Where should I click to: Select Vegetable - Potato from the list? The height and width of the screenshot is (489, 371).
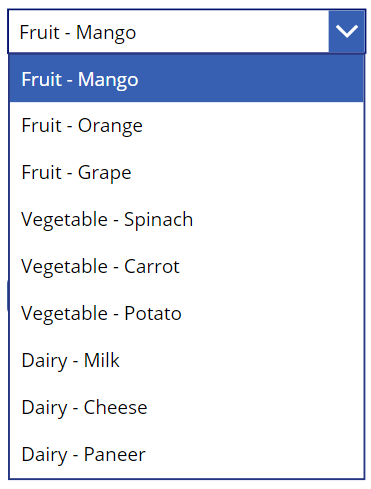[x=186, y=313]
